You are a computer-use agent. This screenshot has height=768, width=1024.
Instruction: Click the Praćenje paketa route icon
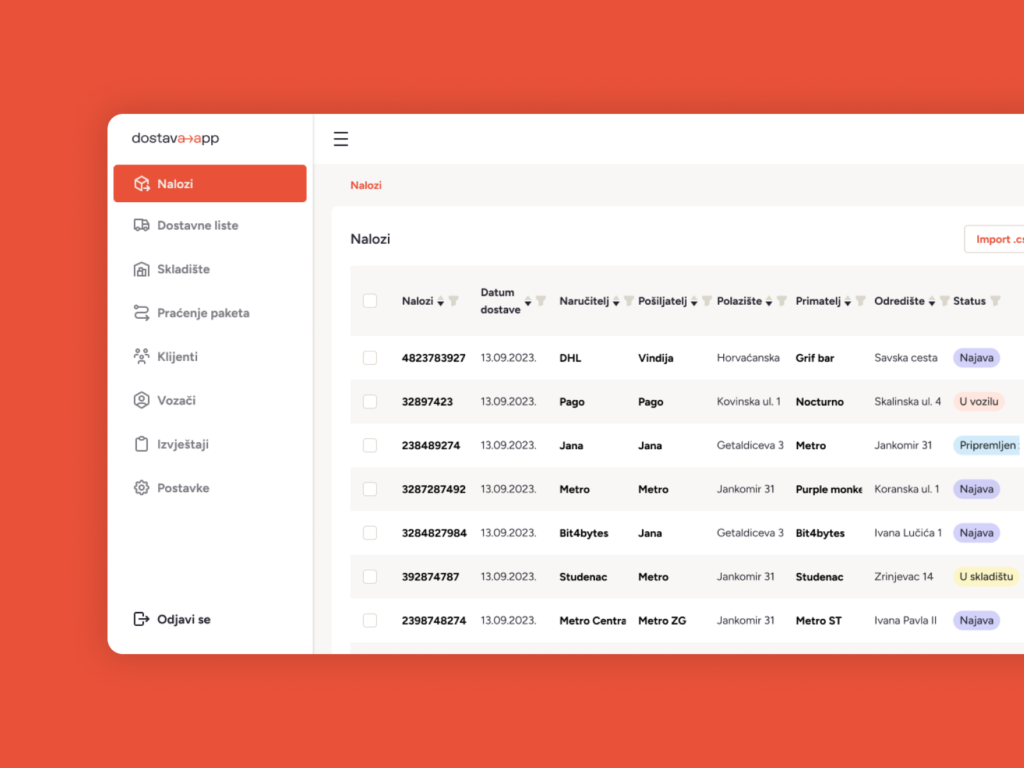click(x=142, y=313)
